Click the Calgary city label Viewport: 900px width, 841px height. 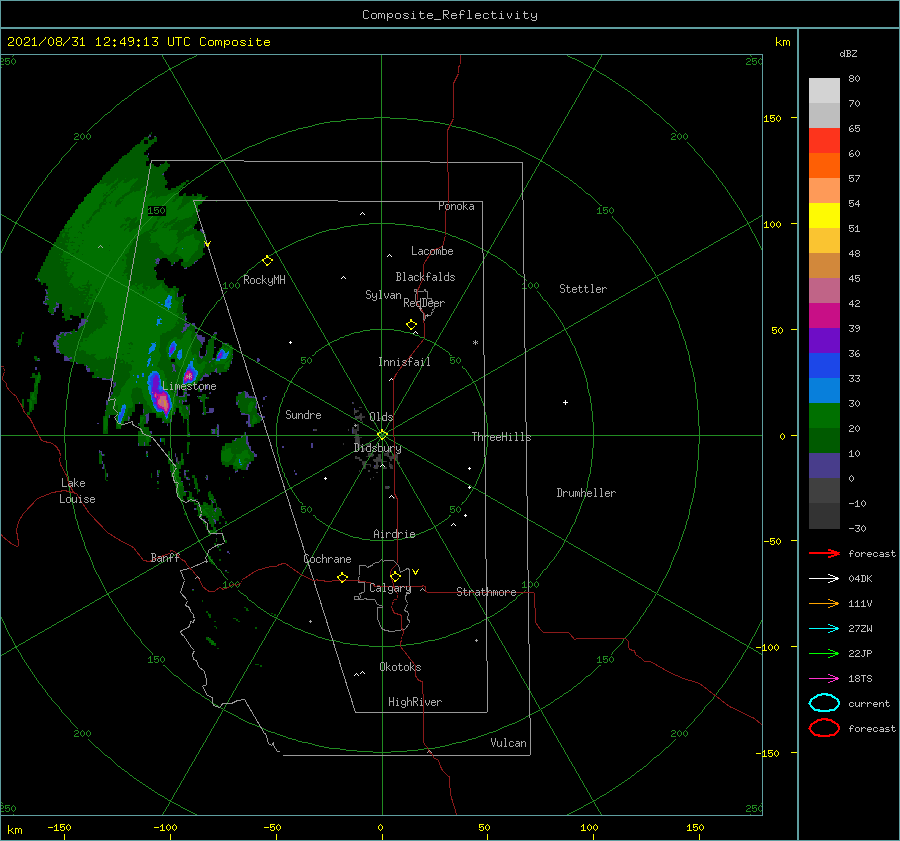[x=390, y=588]
